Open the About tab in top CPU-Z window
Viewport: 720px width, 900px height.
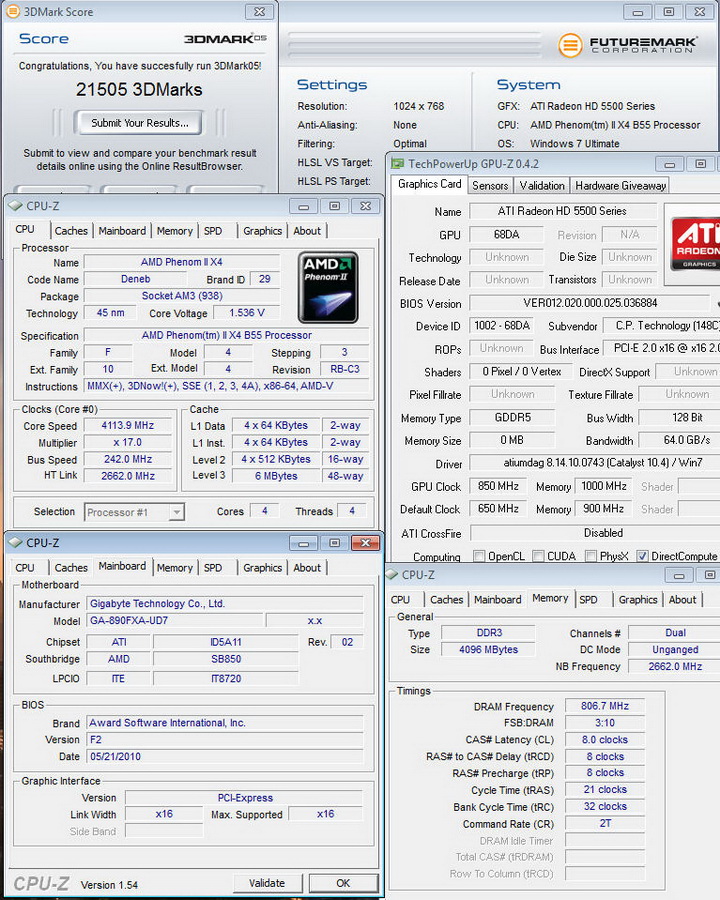tap(307, 231)
